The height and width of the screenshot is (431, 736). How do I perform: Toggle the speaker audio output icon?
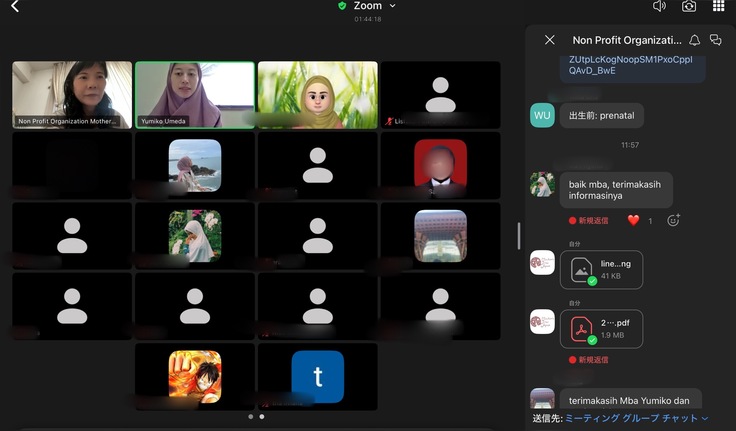coord(659,6)
